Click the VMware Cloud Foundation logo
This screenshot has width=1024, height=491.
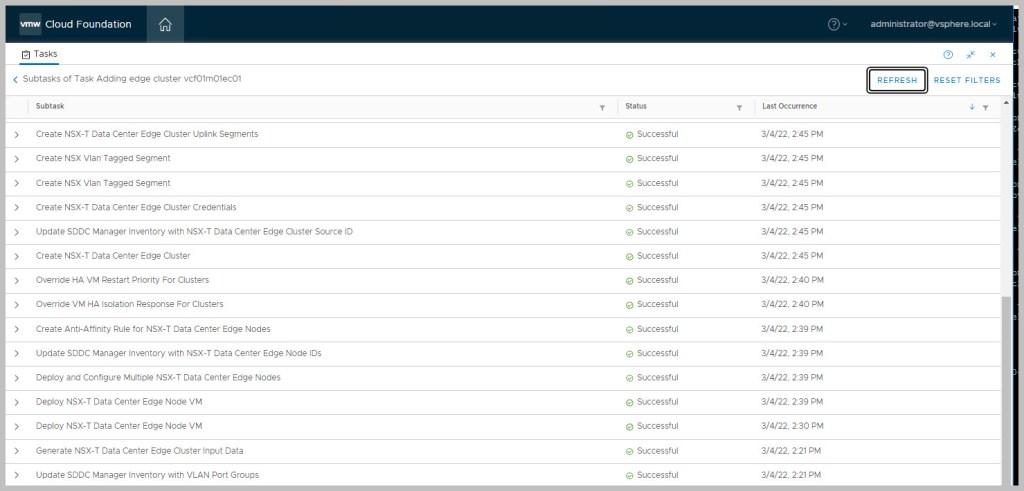coord(75,24)
